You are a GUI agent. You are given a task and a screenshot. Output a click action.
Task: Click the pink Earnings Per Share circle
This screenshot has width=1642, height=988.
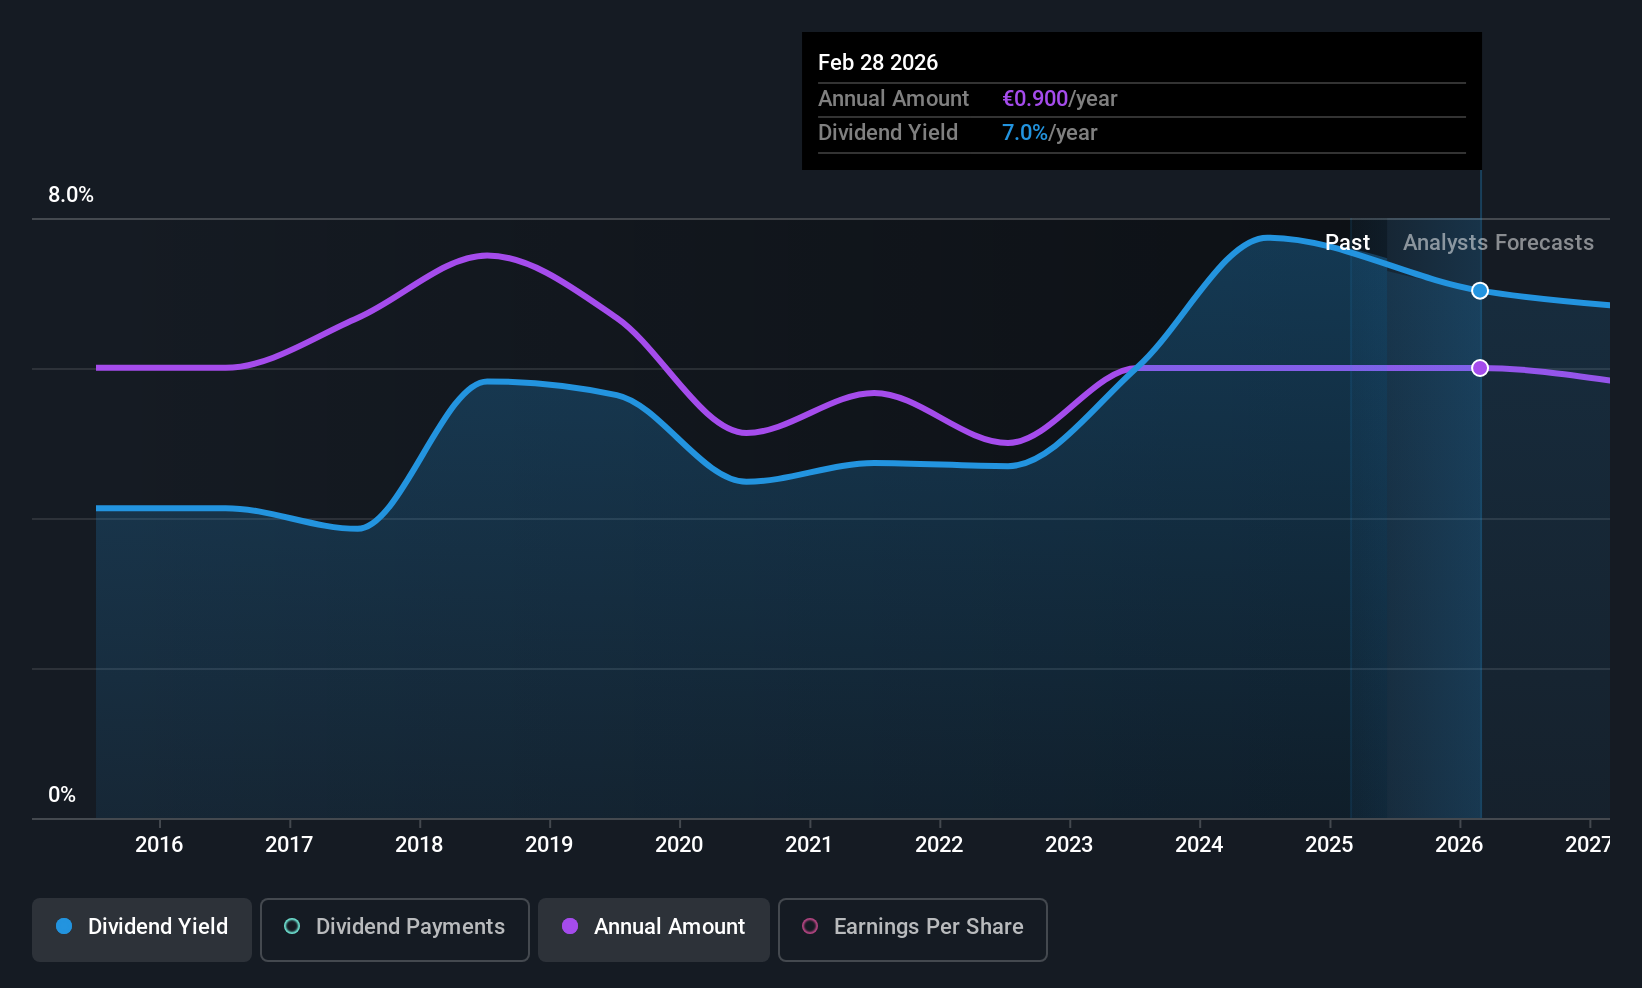coord(810,926)
